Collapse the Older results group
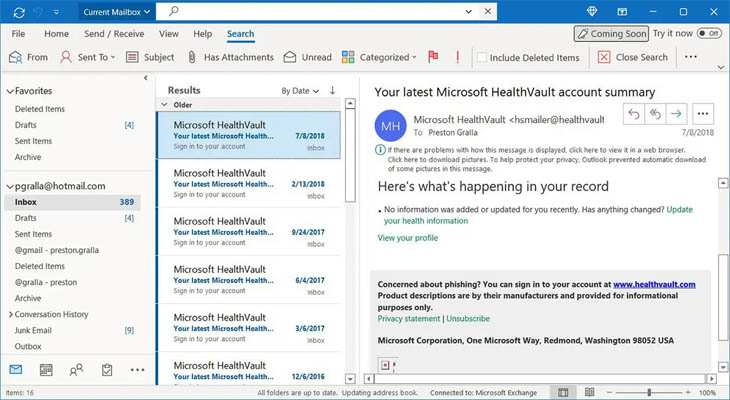The width and height of the screenshot is (730, 400). pos(164,105)
